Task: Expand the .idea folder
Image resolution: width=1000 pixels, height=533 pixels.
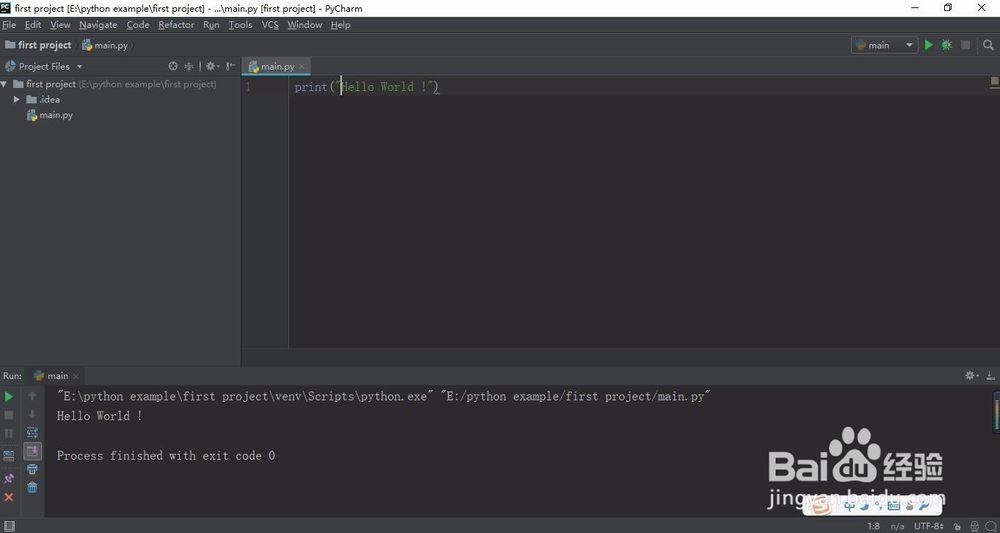Action: pos(17,99)
